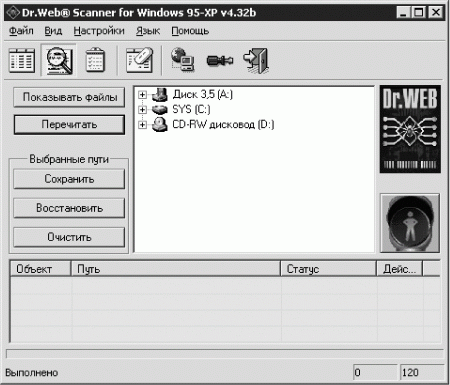
Task: Open the Вид menu
Action: click(x=53, y=31)
